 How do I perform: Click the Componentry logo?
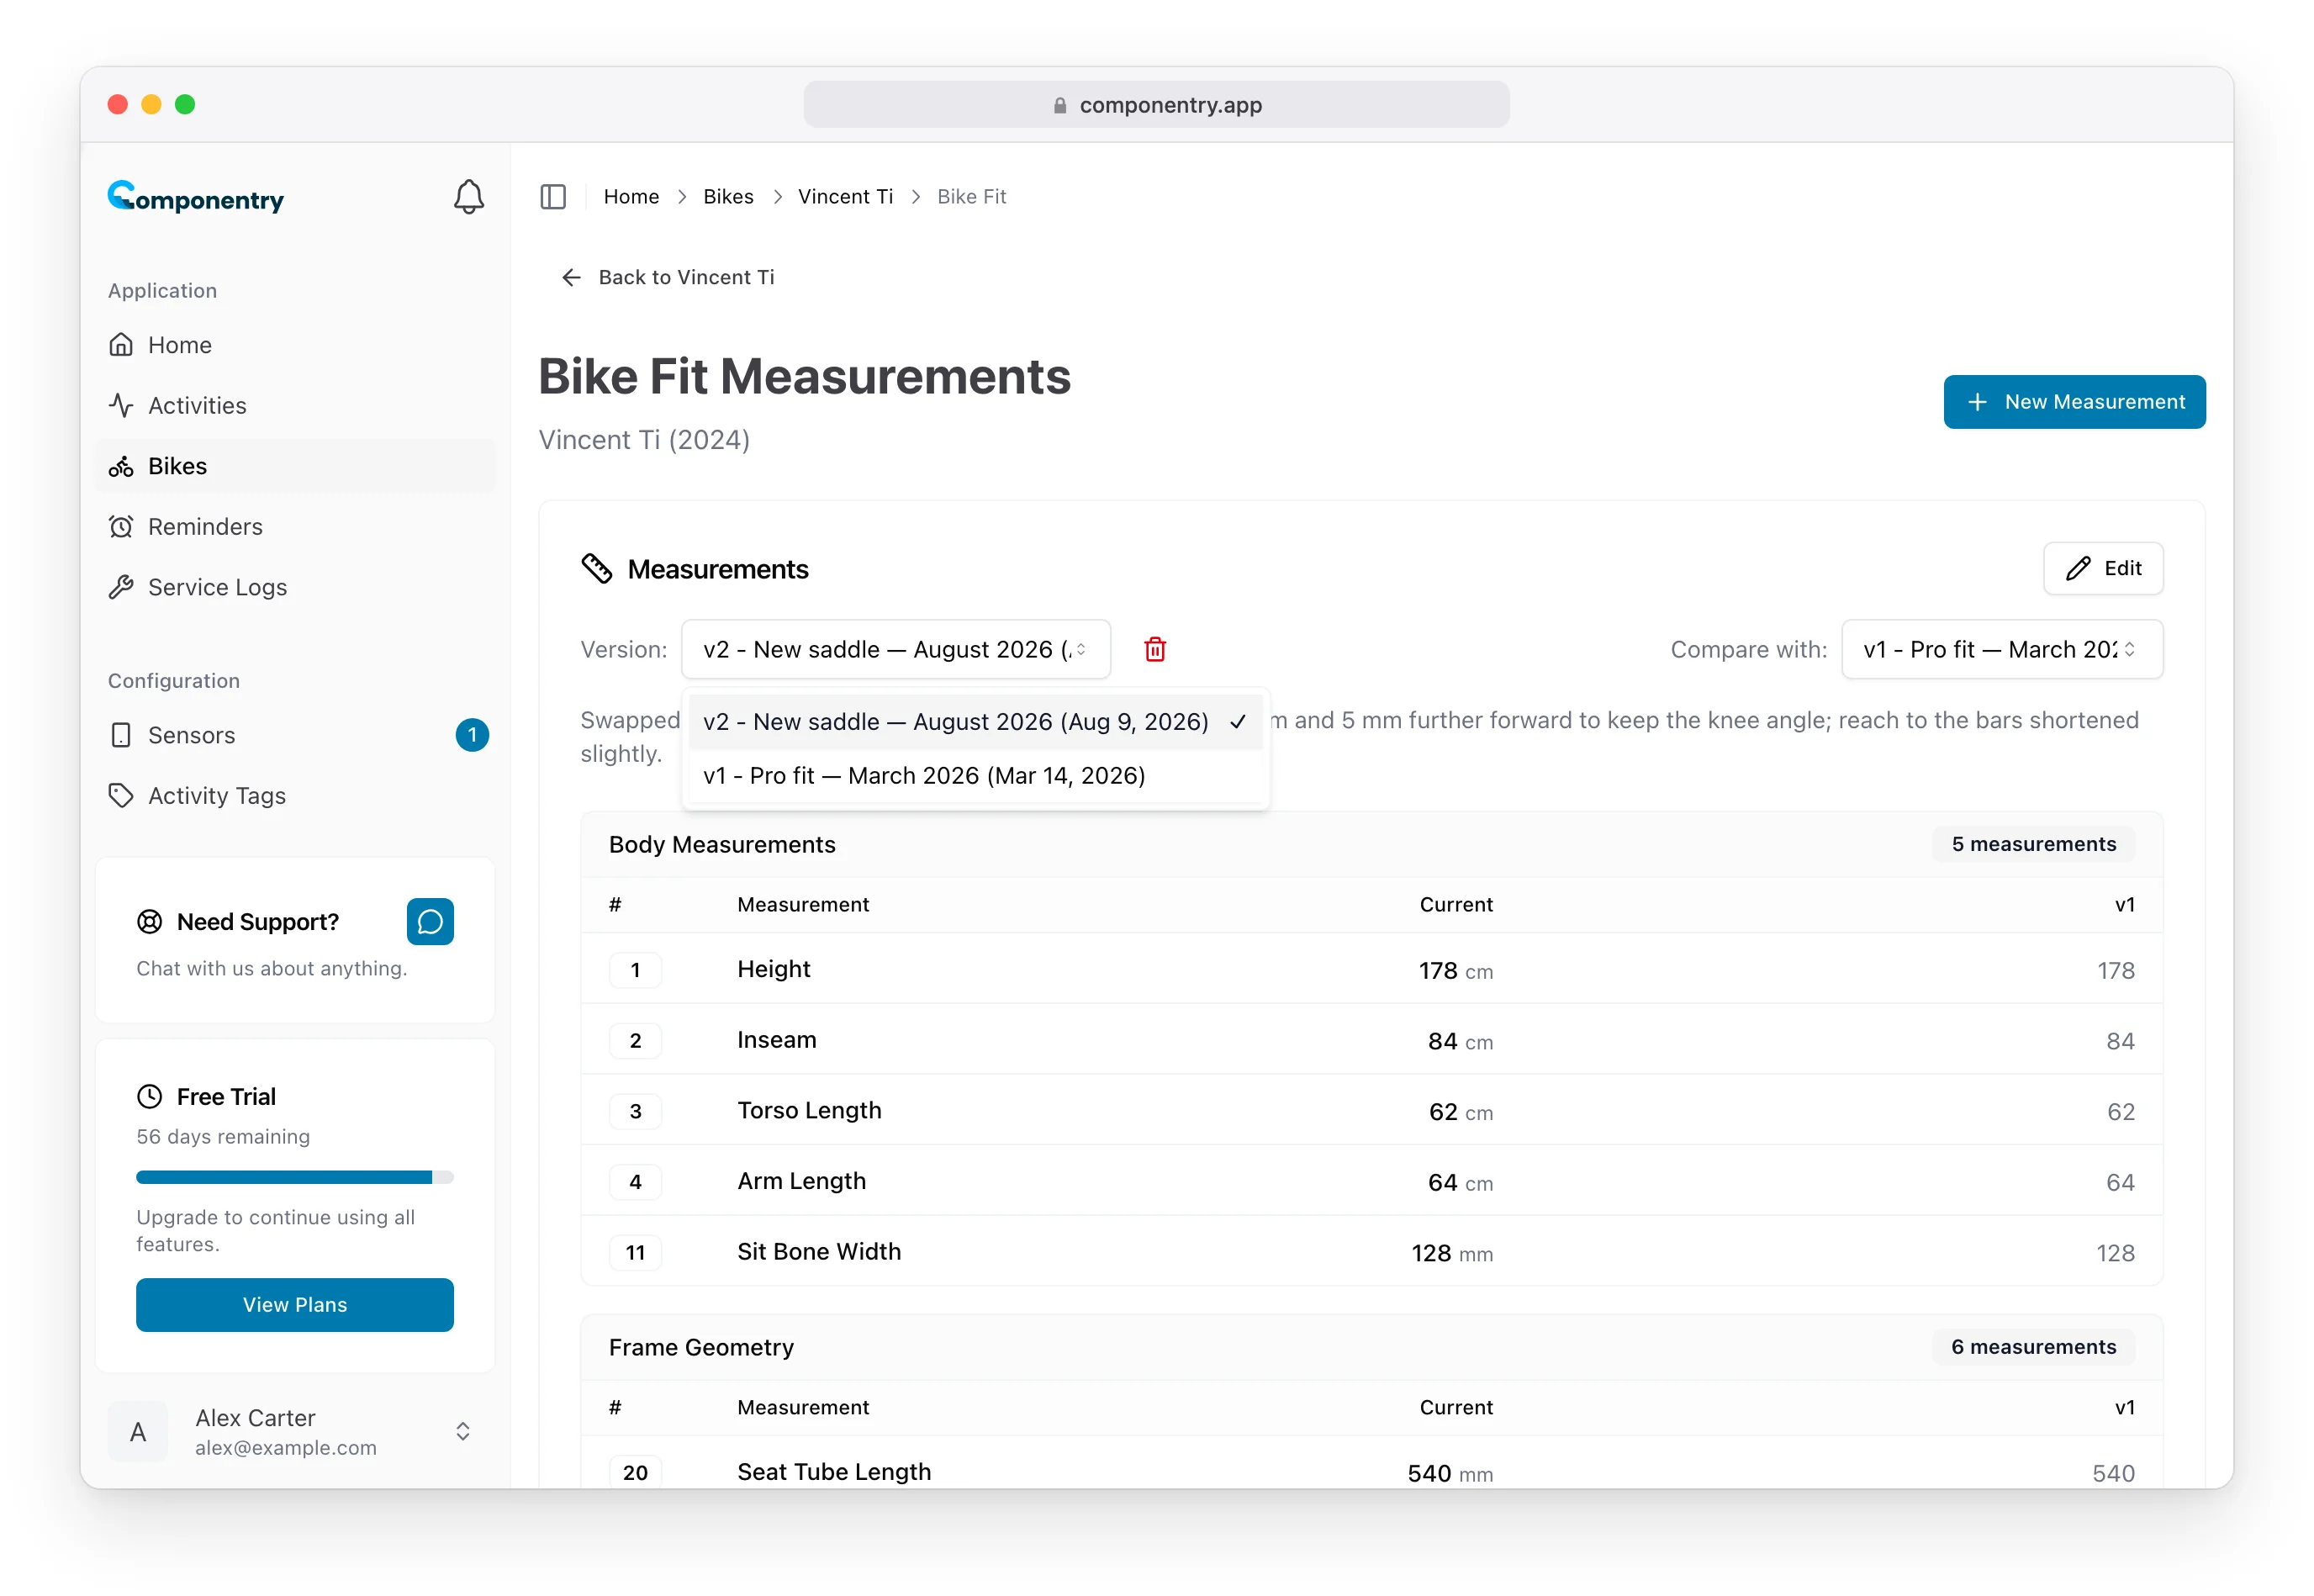click(x=196, y=197)
